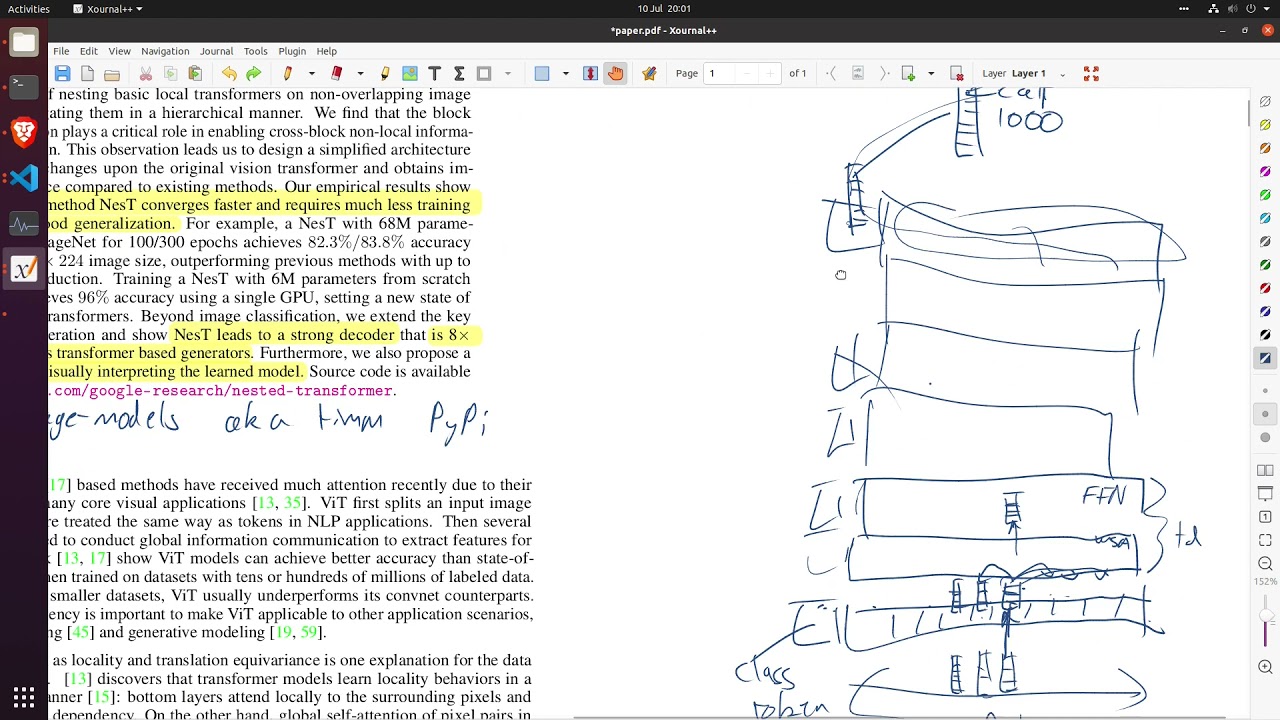Select the Text tool
The height and width of the screenshot is (720, 1280).
coord(435,73)
